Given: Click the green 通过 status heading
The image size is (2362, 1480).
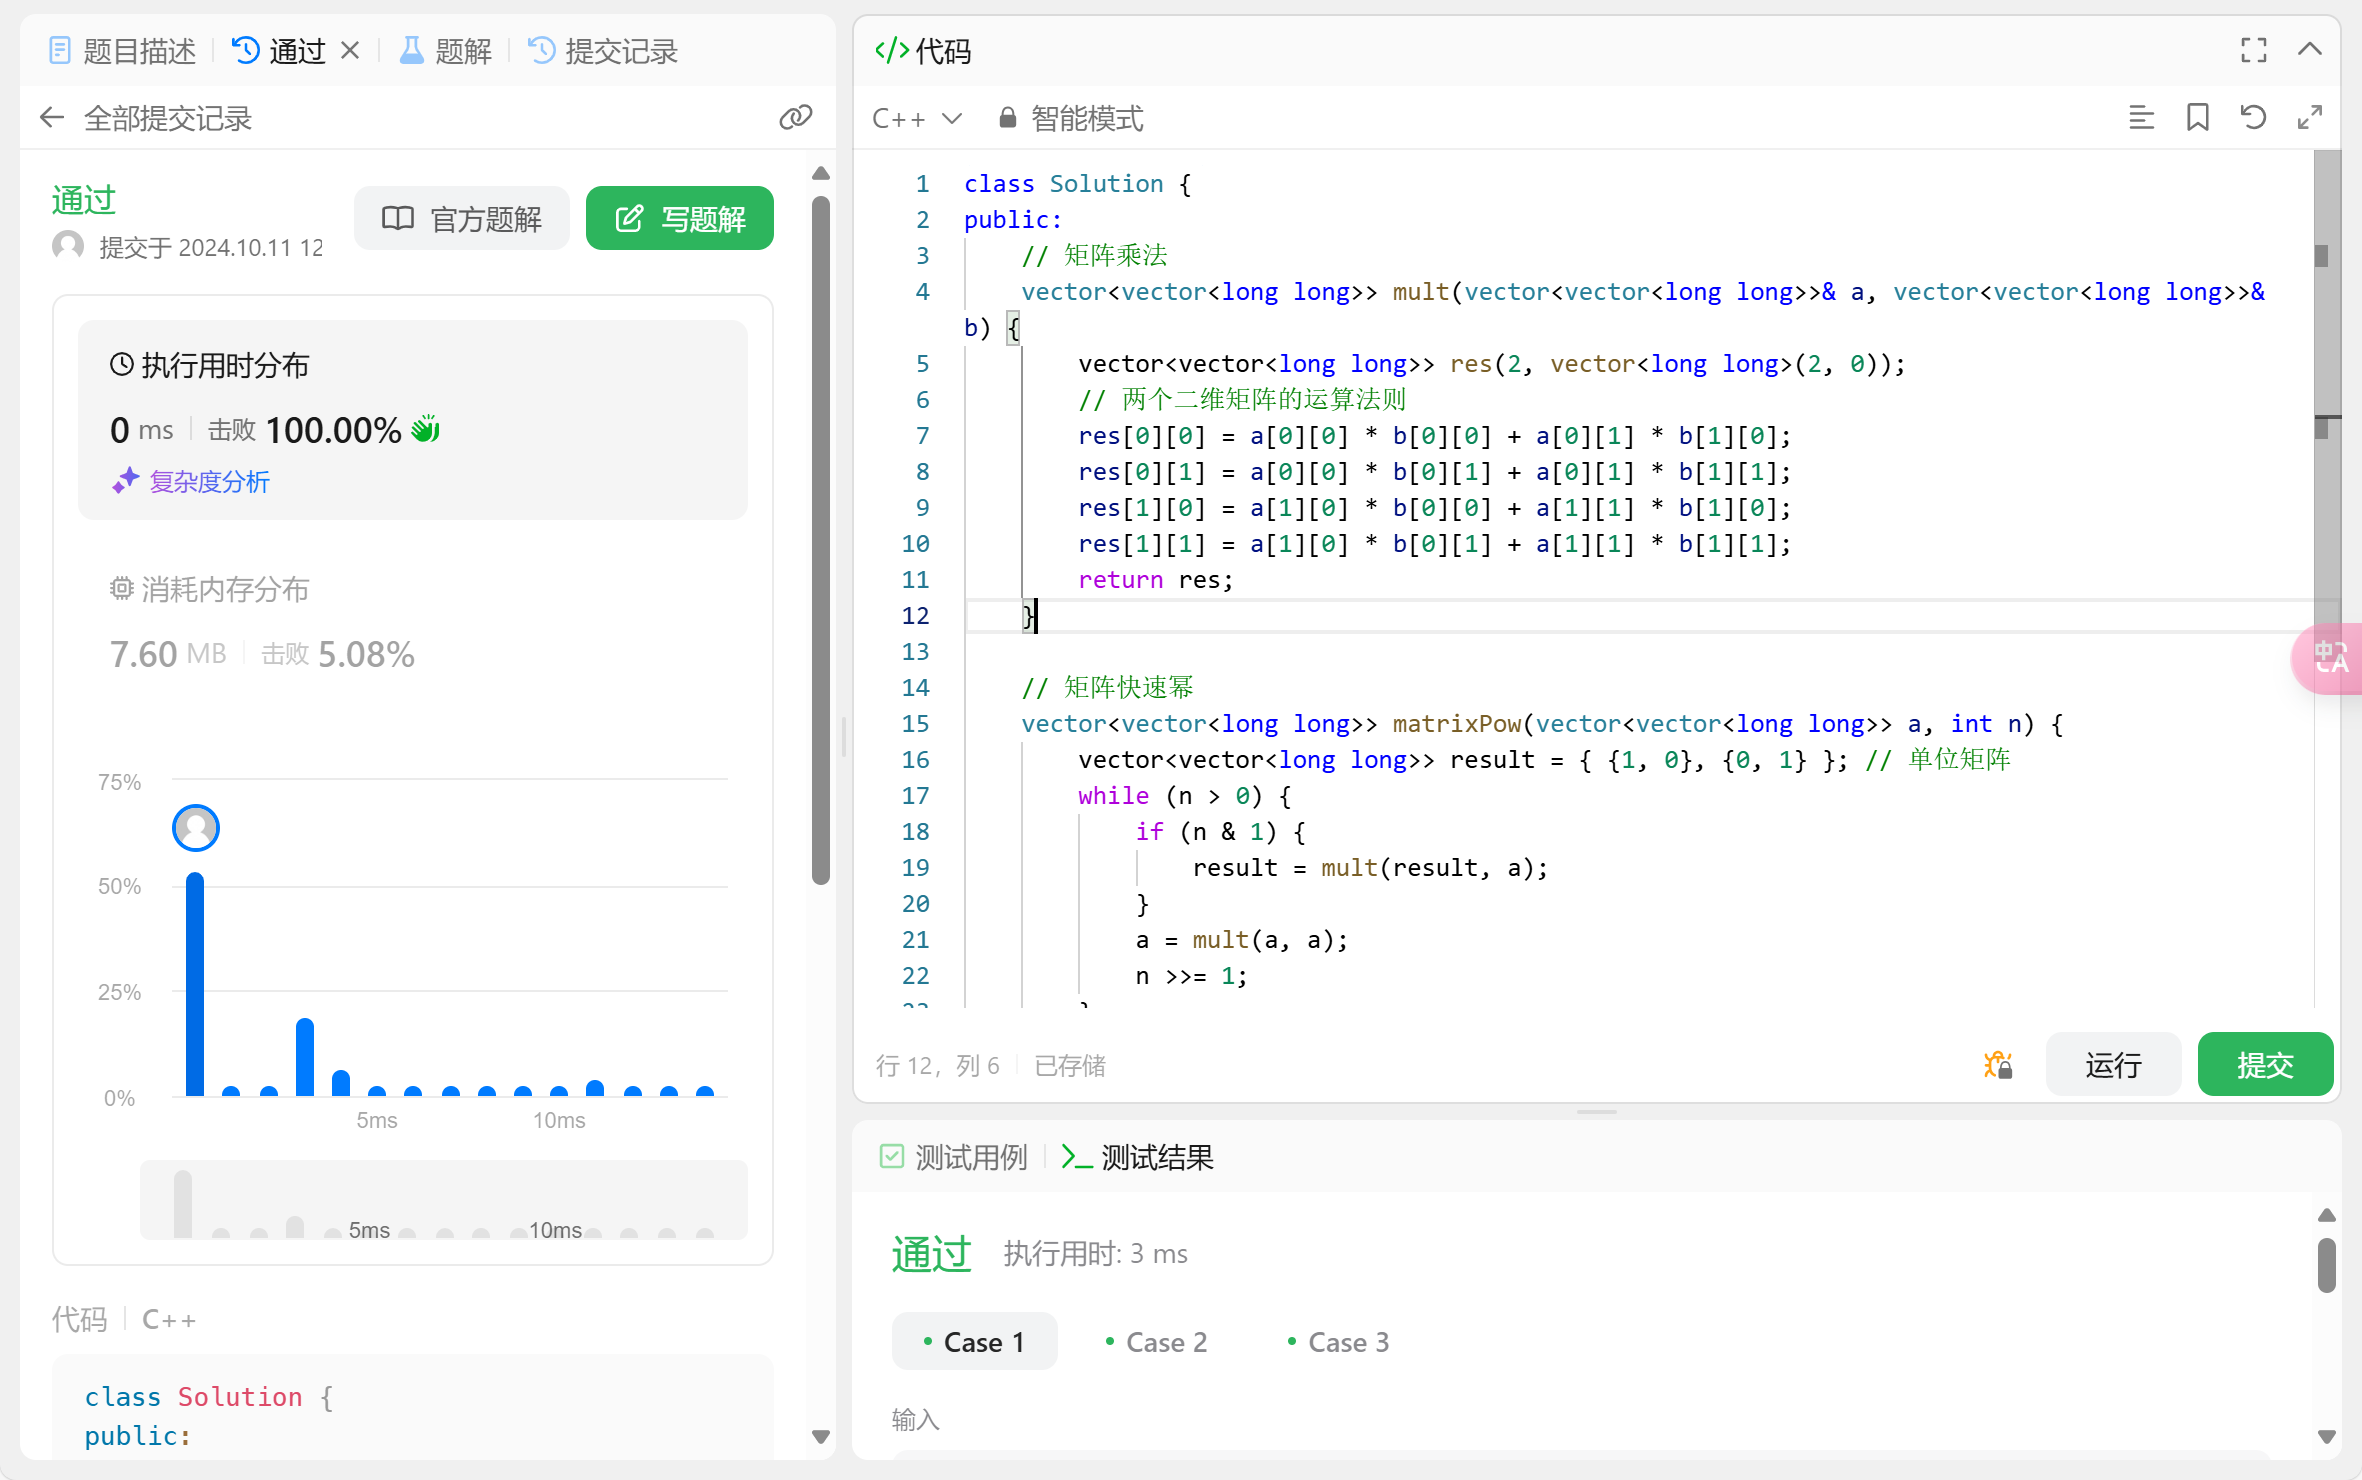Looking at the screenshot, I should [84, 200].
